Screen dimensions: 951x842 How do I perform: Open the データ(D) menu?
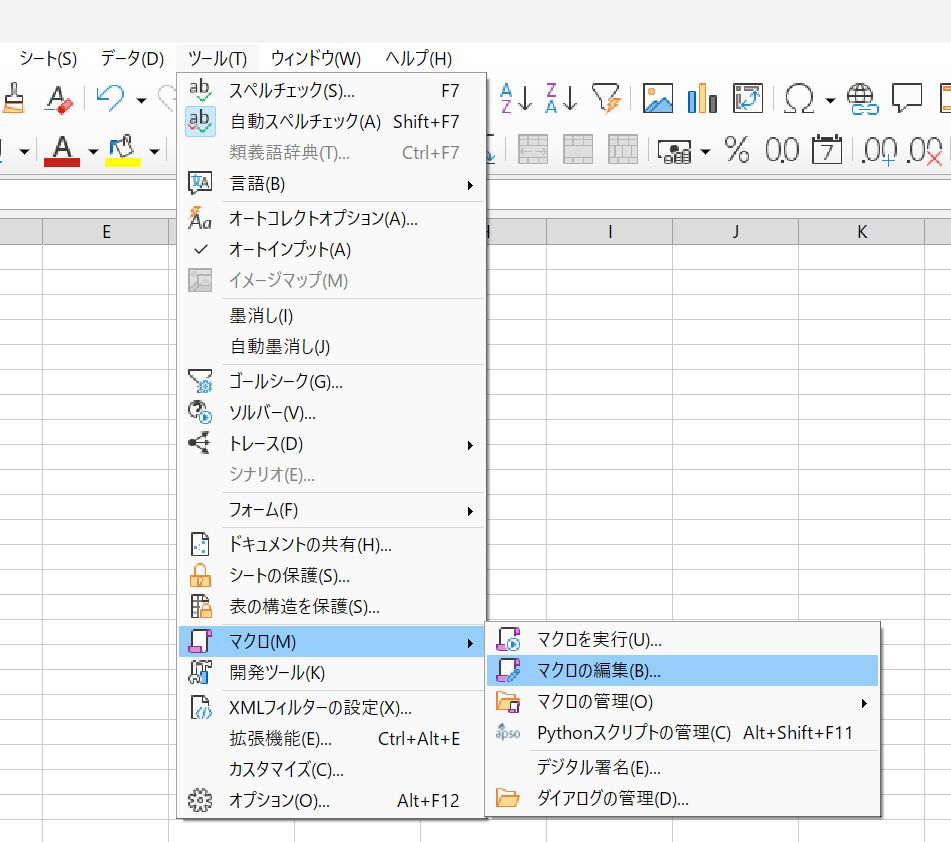[132, 58]
